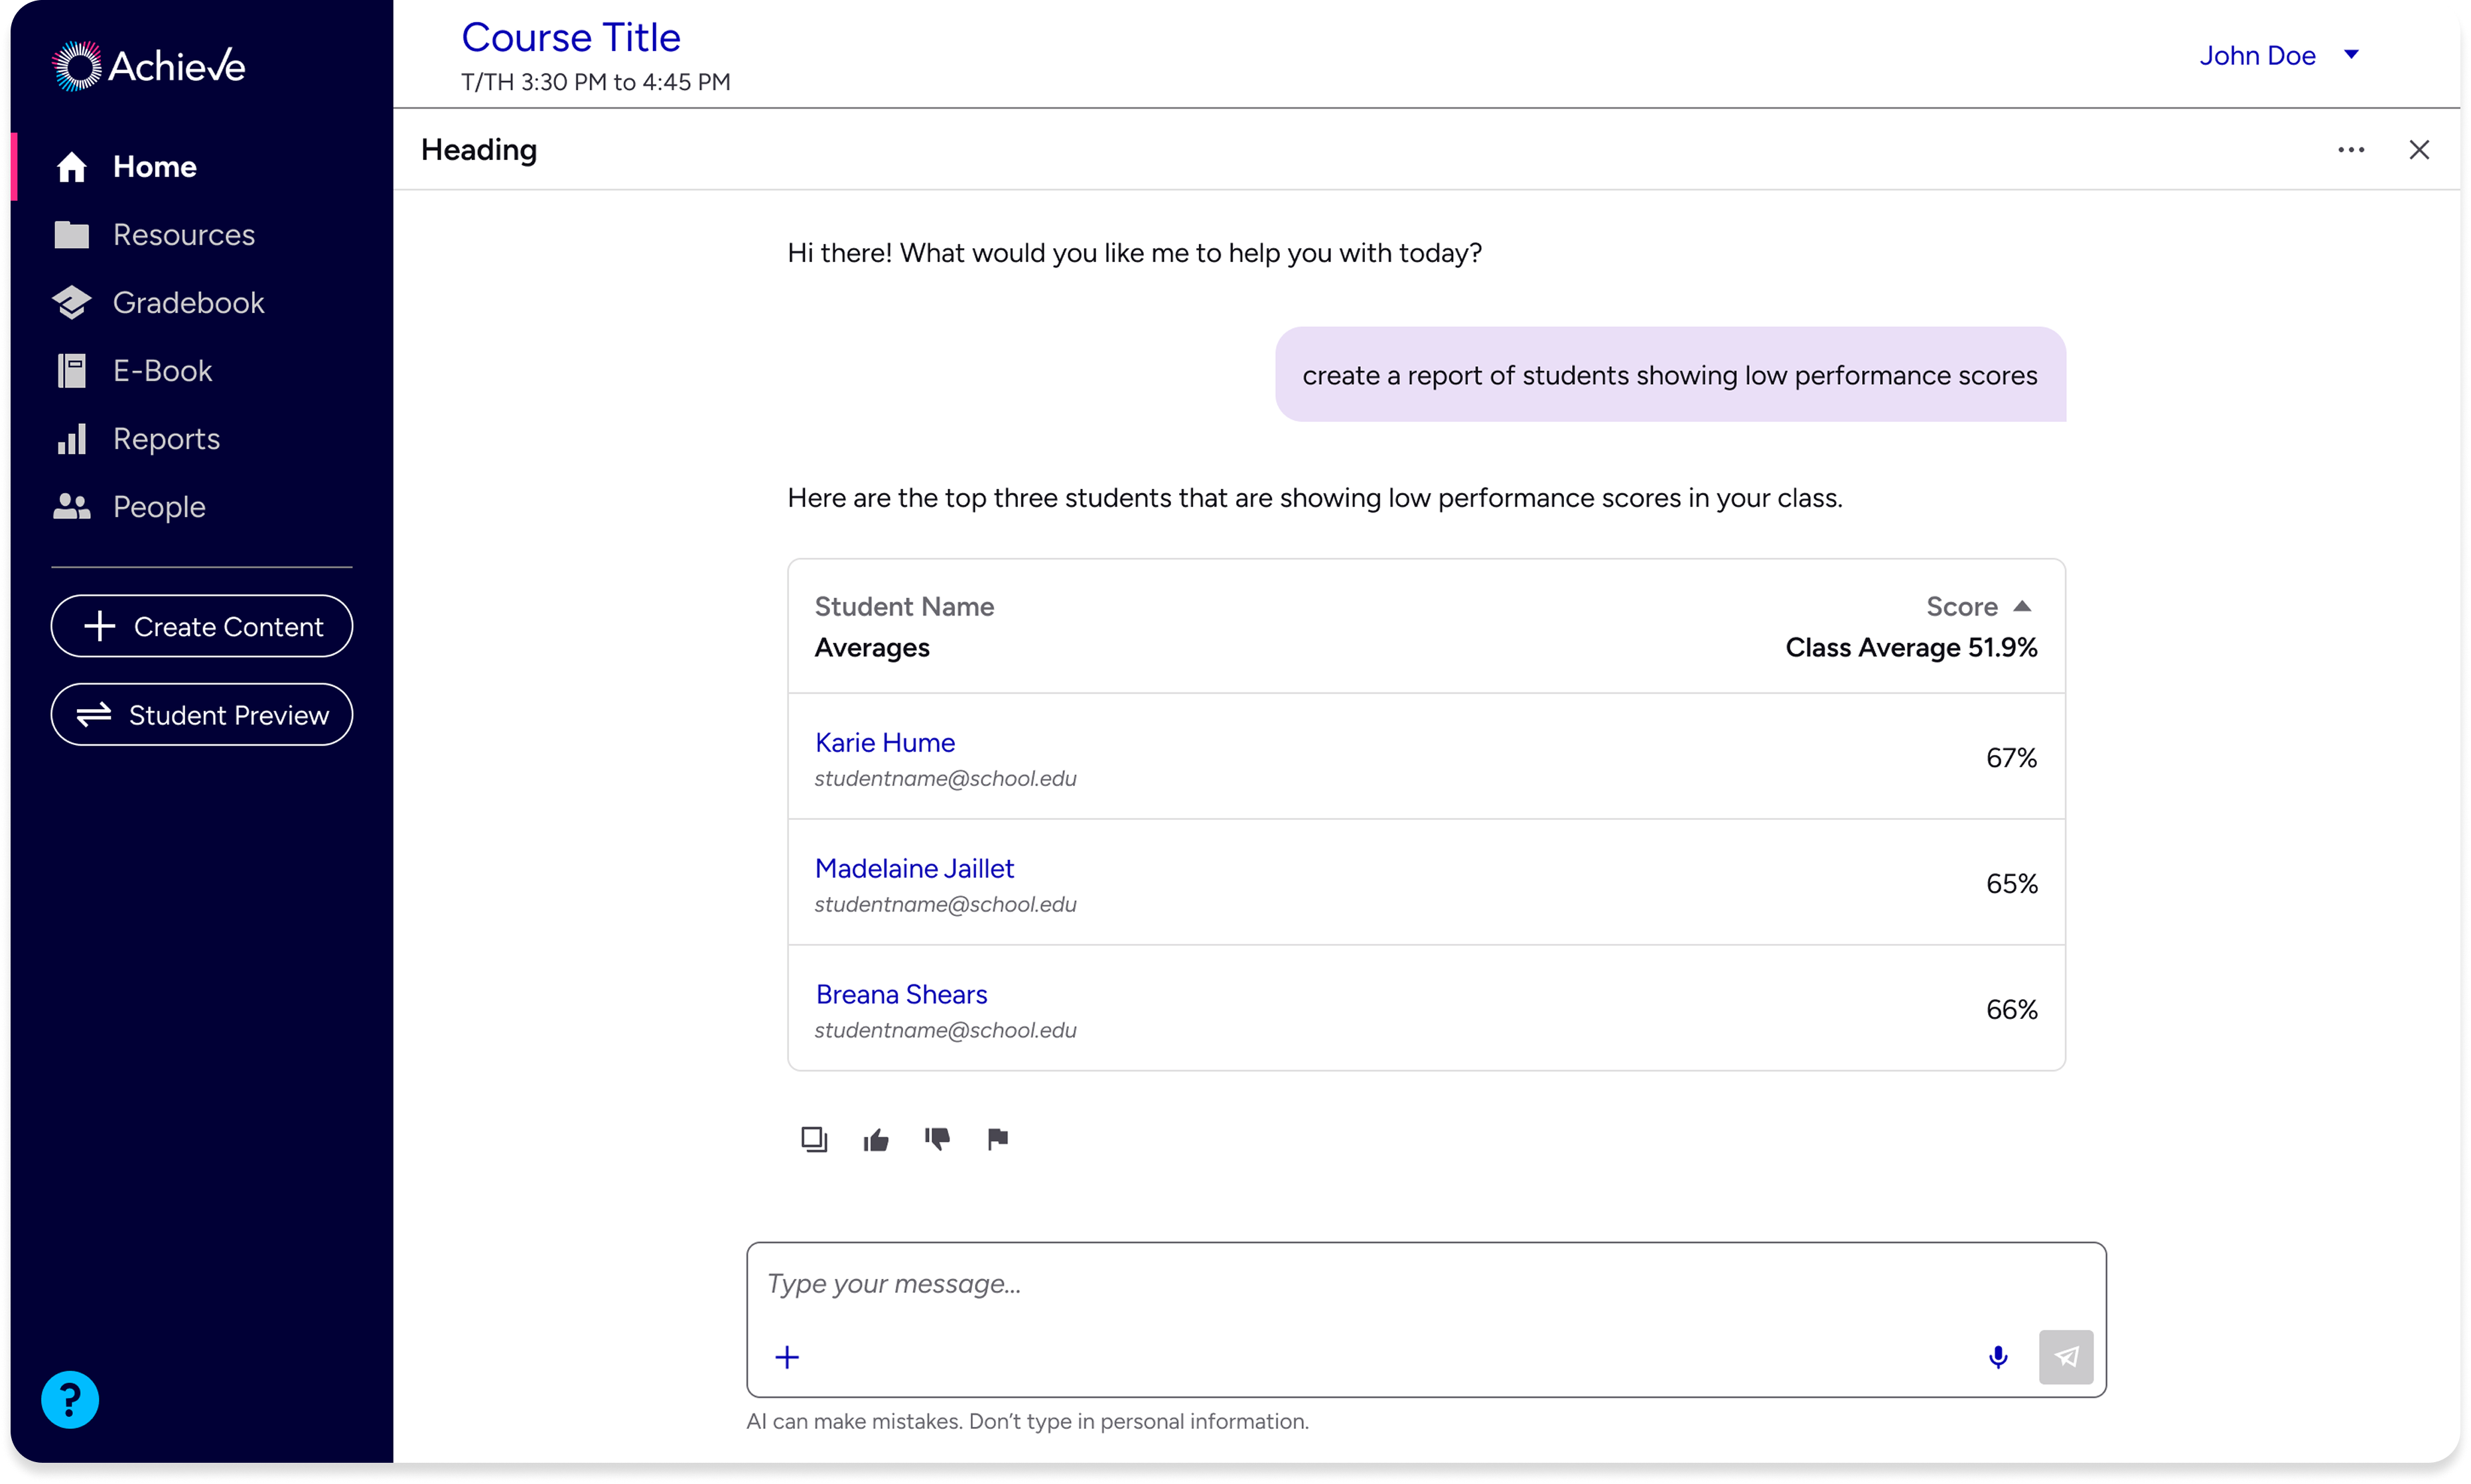2471x1484 pixels.
Task: Give the response a thumbs up
Action: (x=876, y=1139)
